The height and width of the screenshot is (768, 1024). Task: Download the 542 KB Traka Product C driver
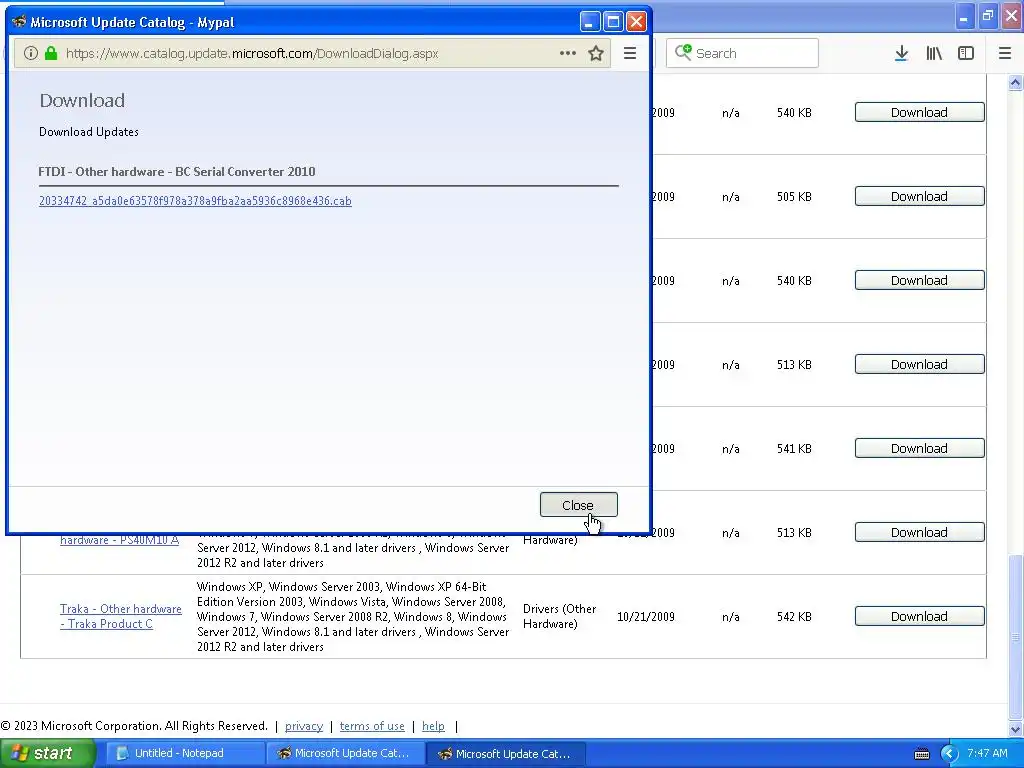[x=920, y=616]
